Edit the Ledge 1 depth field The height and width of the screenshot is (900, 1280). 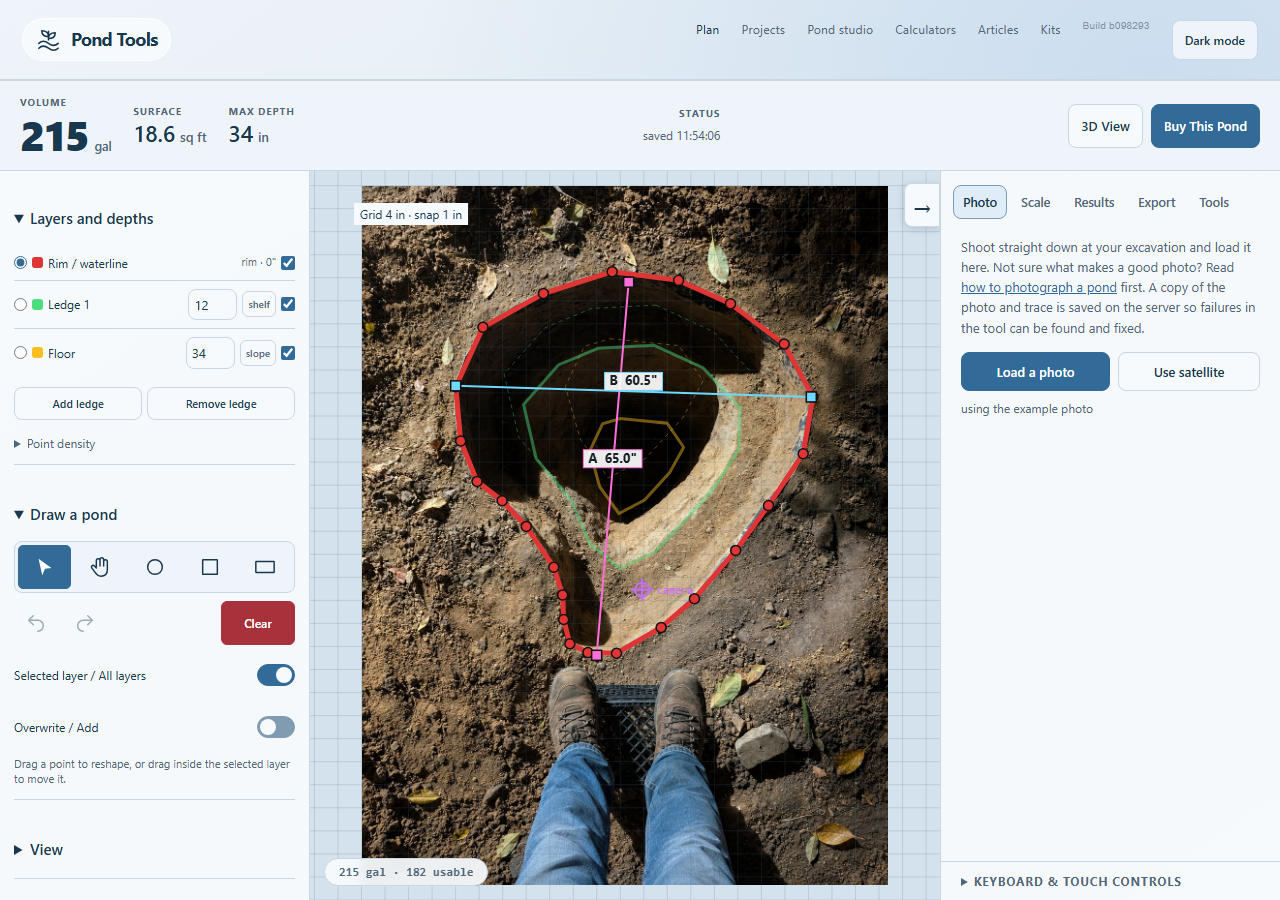tap(212, 305)
